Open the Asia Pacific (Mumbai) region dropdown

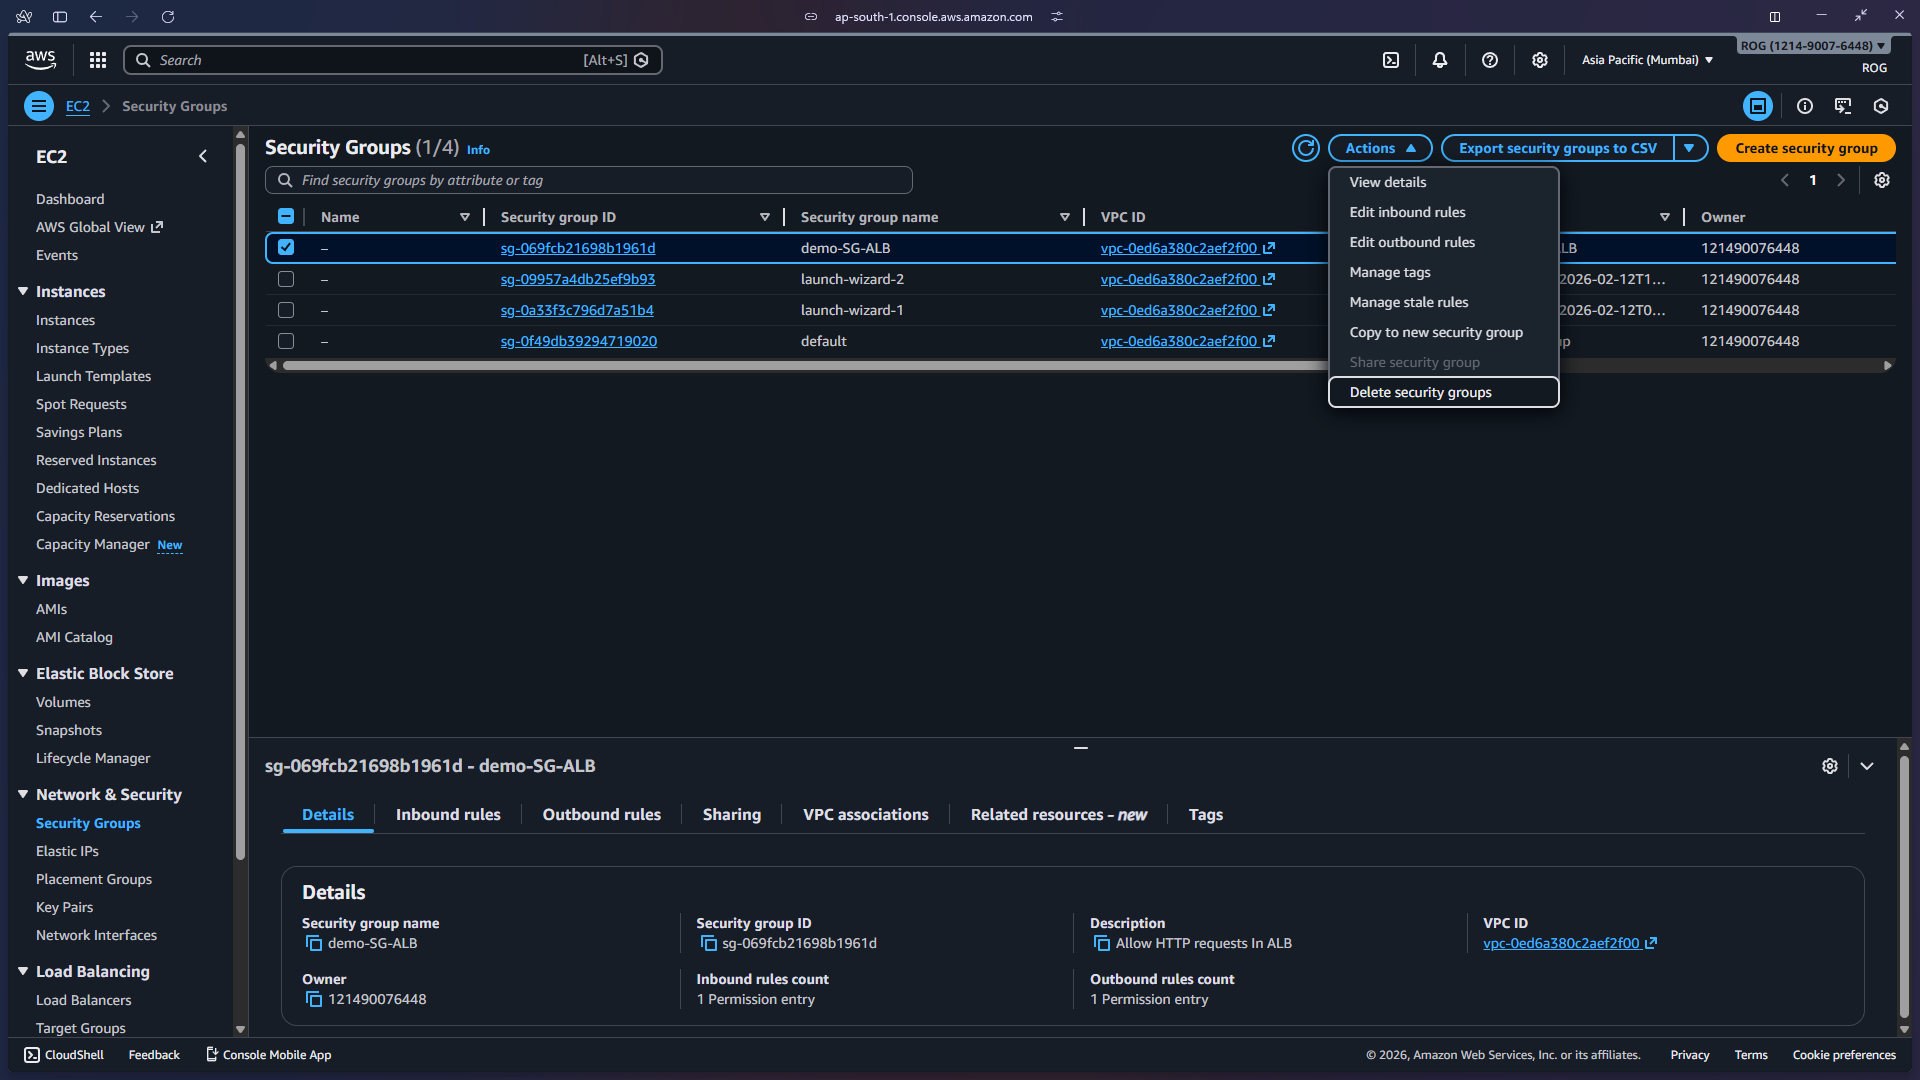pyautogui.click(x=1646, y=60)
